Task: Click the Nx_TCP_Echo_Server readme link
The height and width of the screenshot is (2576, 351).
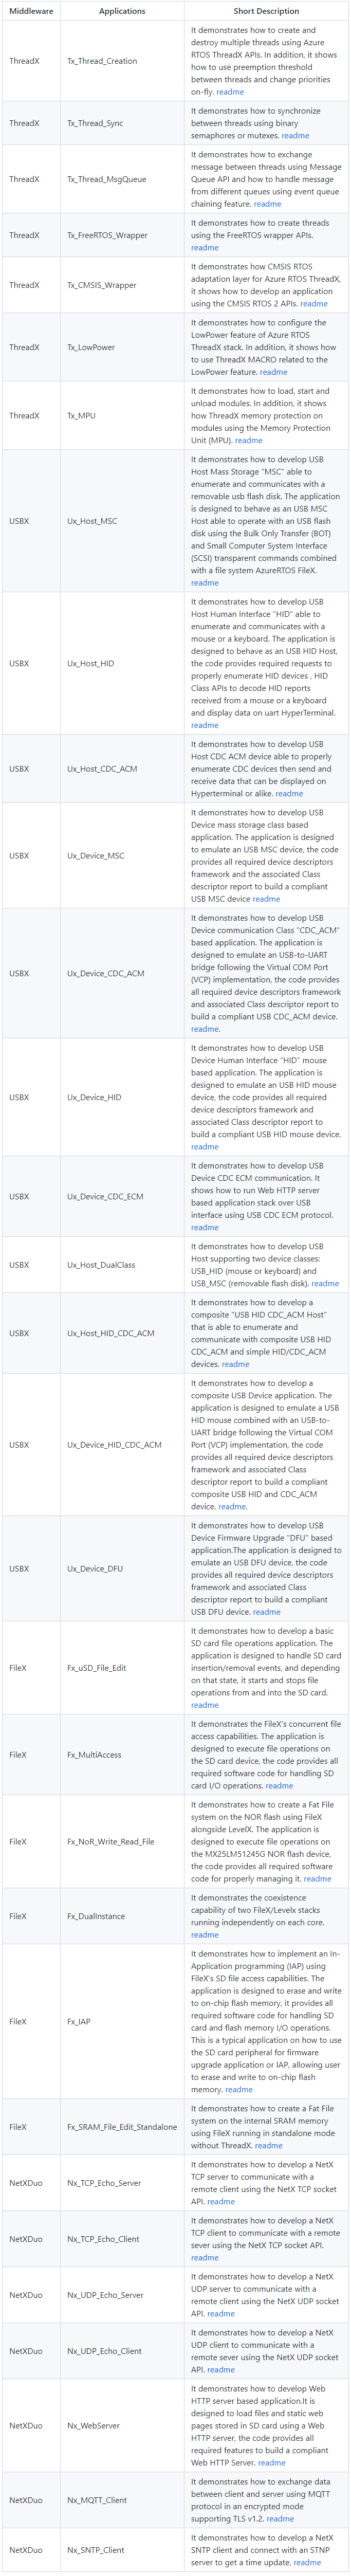Action: point(221,2201)
